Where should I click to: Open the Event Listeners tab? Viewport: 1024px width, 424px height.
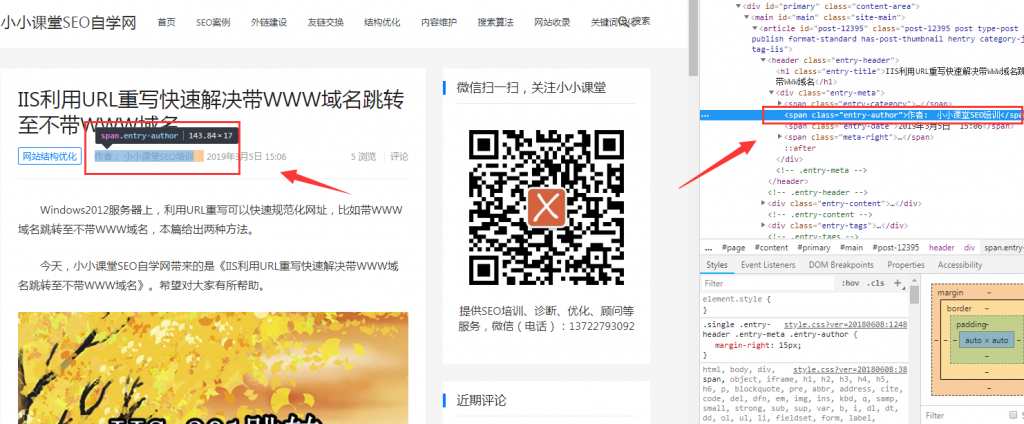pos(768,265)
